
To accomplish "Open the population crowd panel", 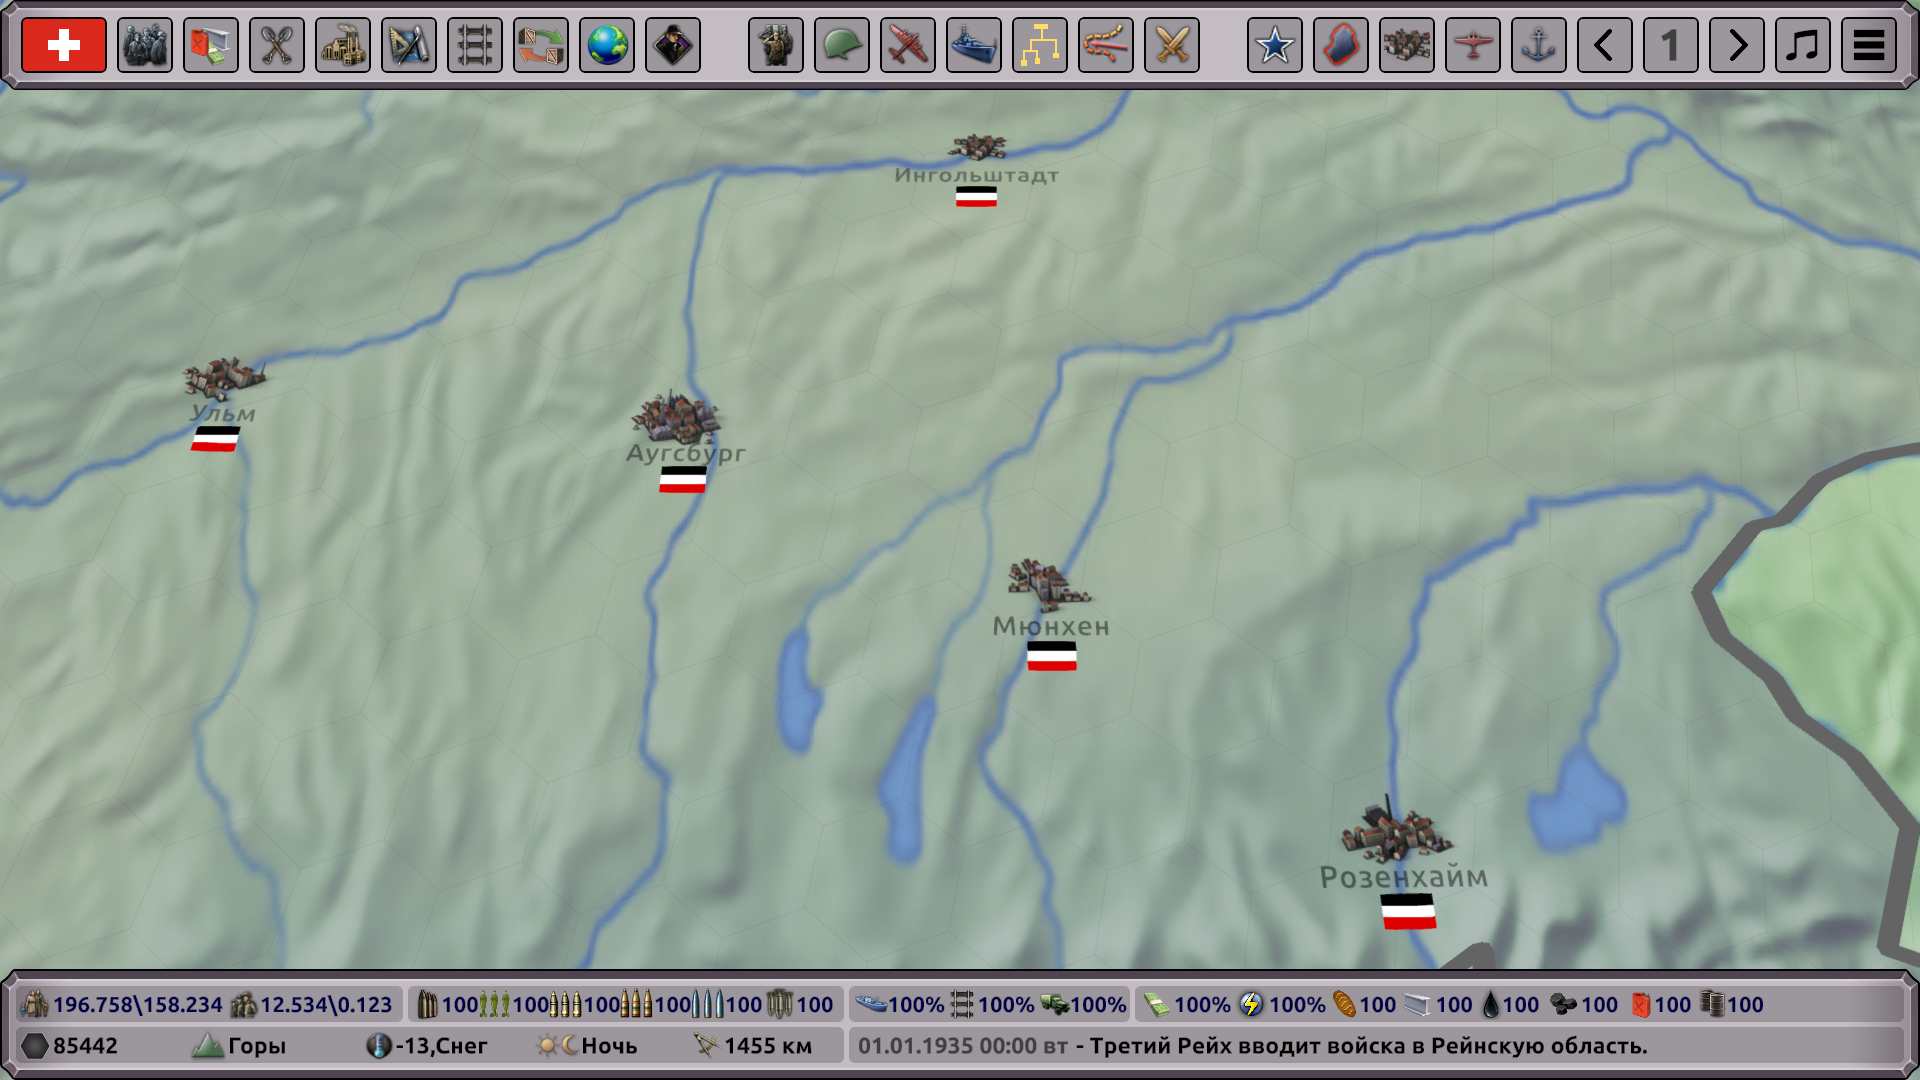I will pos(145,45).
